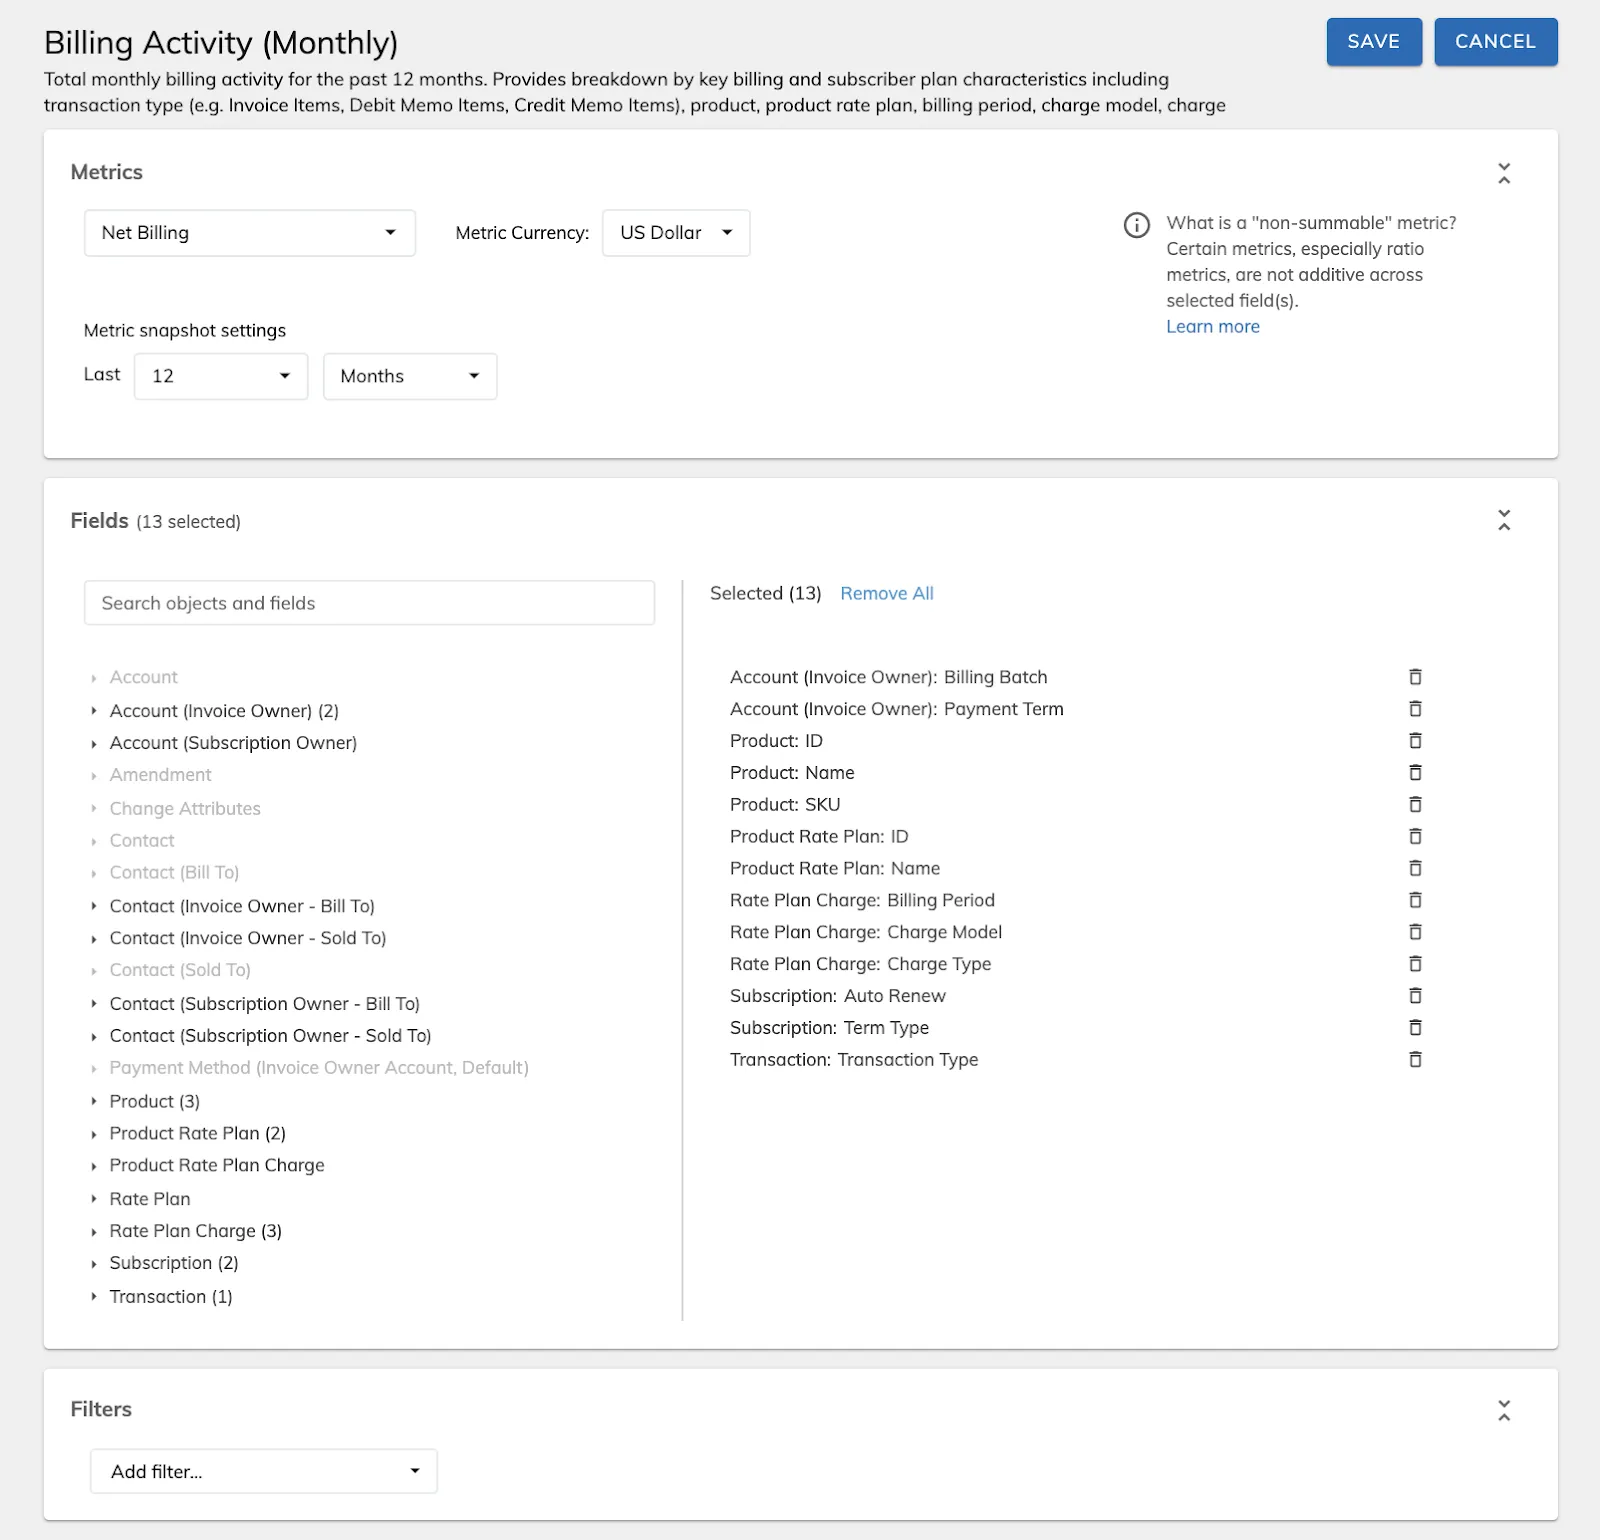Viewport: 1600px width, 1540px height.
Task: Expand Product Rate Plan Charge node
Action: pos(94,1166)
